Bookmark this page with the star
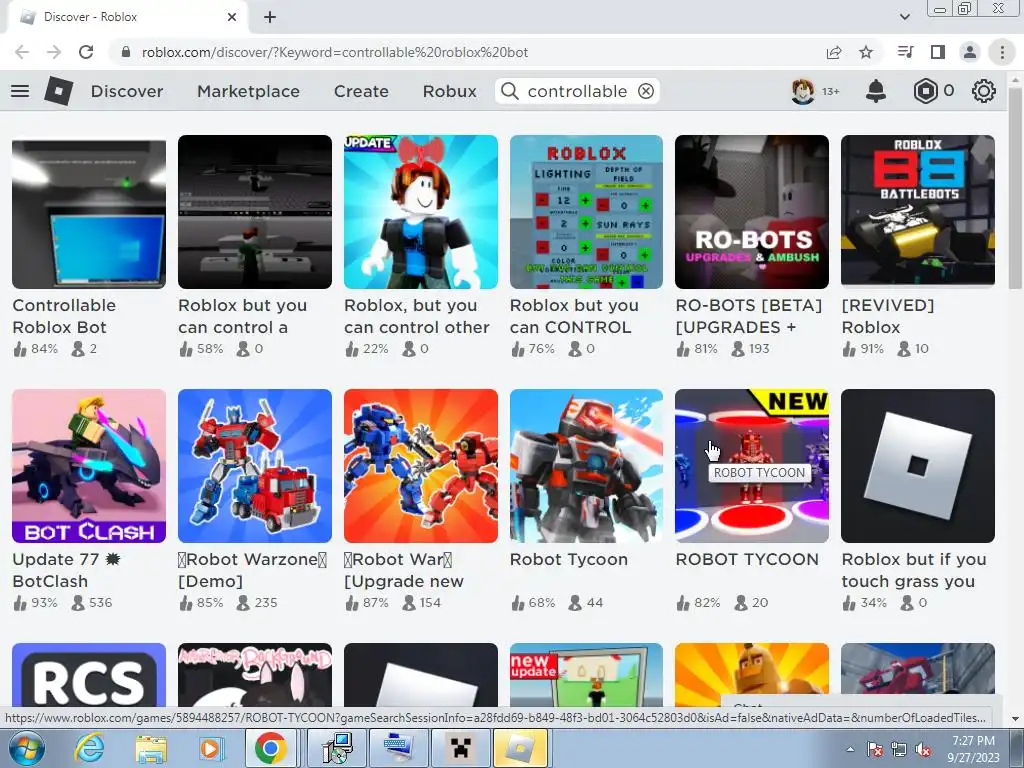The height and width of the screenshot is (768, 1024). pyautogui.click(x=866, y=52)
